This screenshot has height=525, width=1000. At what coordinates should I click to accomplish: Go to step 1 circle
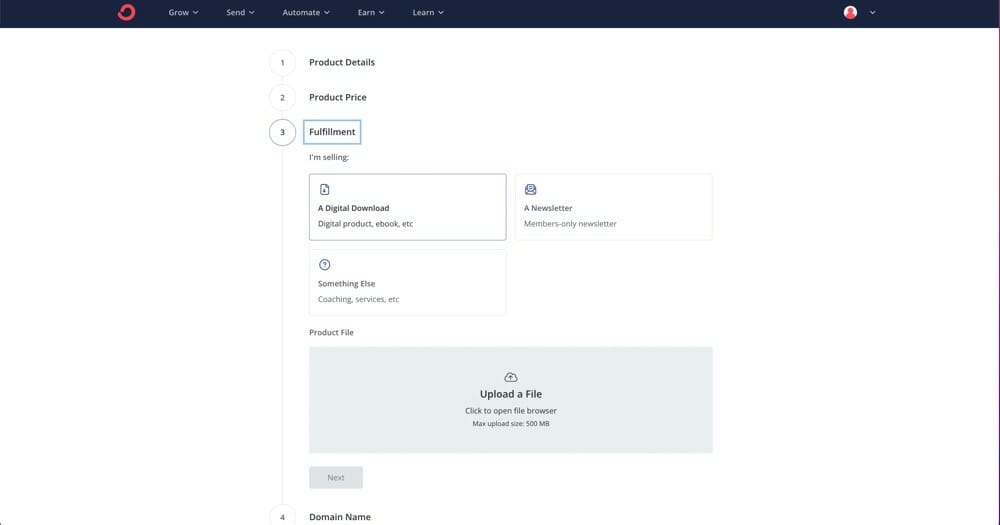tap(283, 63)
